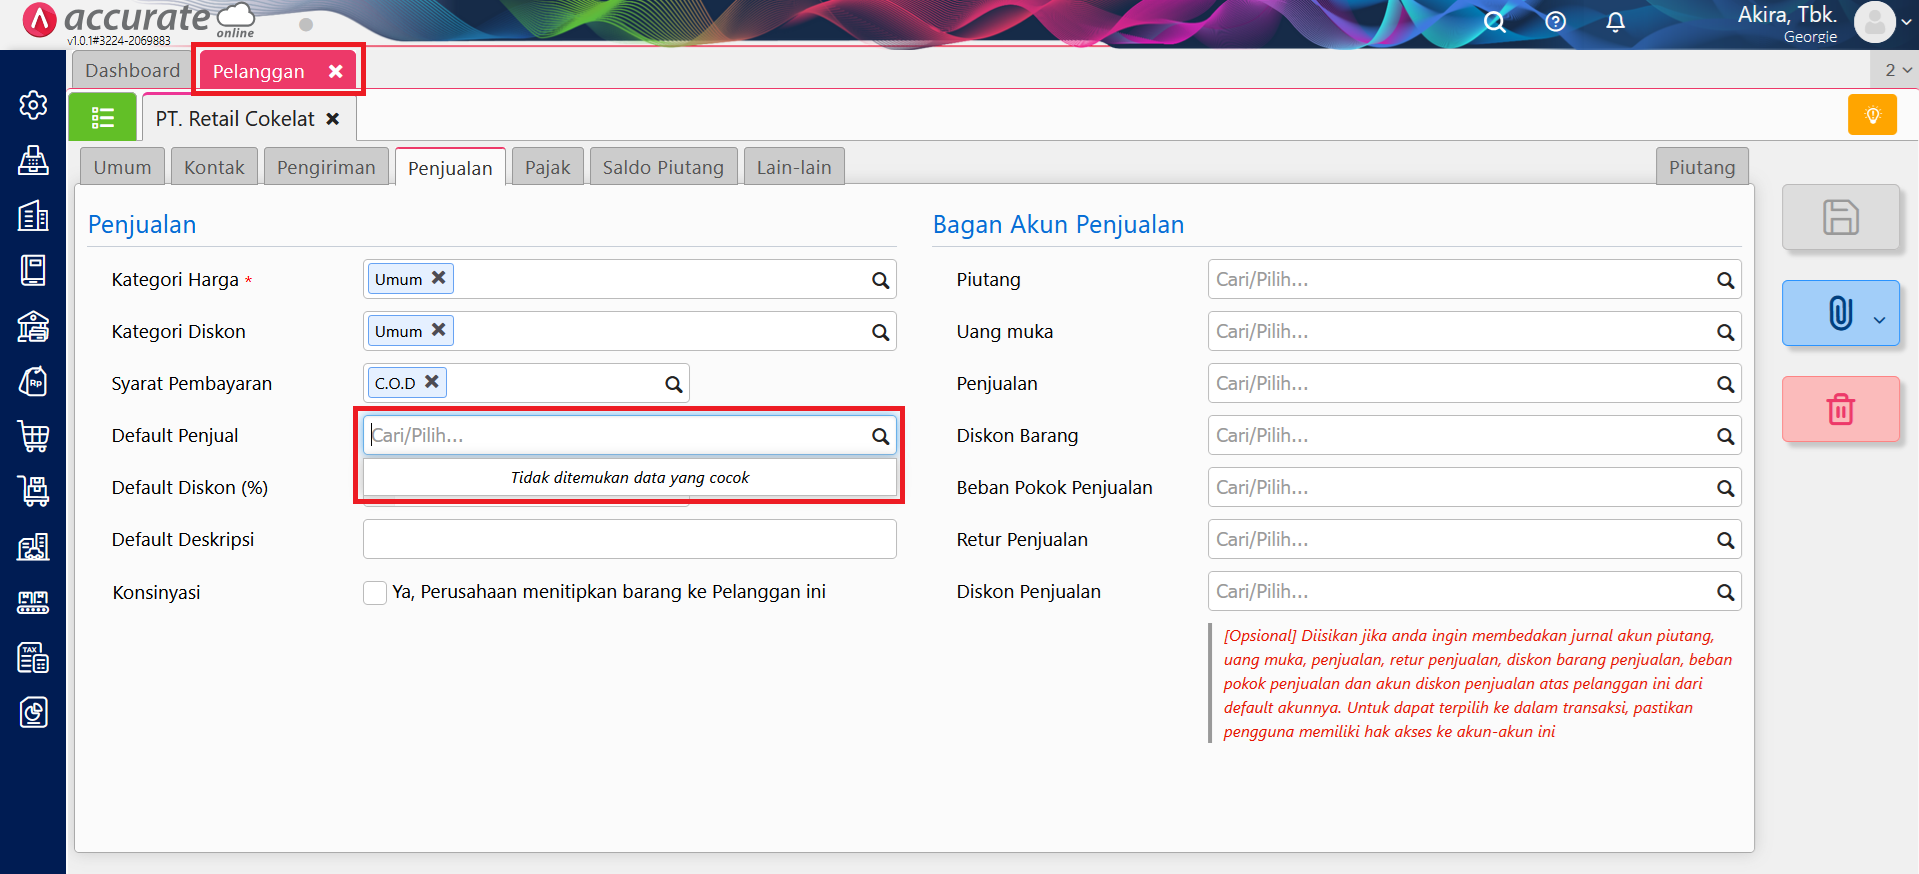Image resolution: width=1919 pixels, height=874 pixels.
Task: Click the notification bell icon
Action: tap(1615, 22)
